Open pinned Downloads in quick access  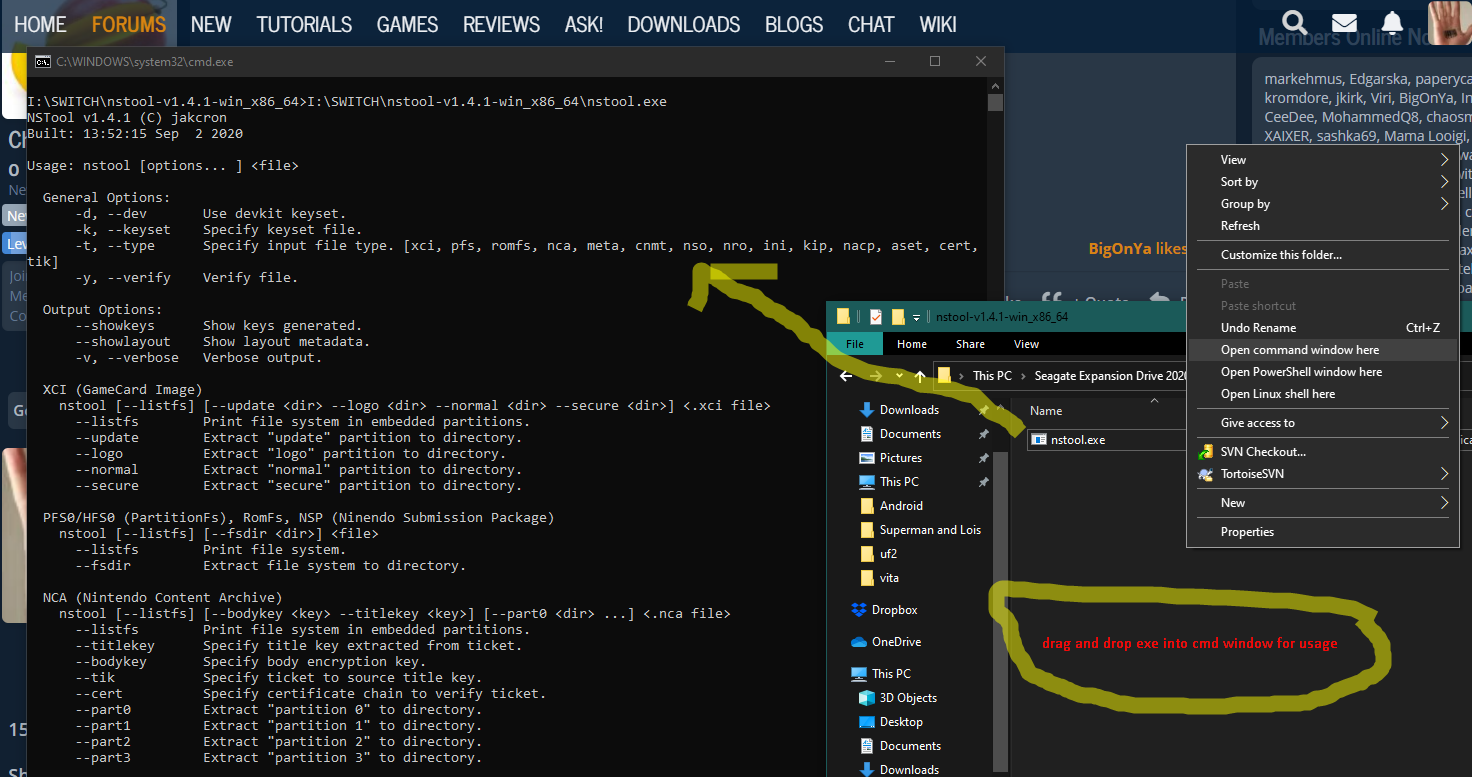coord(909,410)
